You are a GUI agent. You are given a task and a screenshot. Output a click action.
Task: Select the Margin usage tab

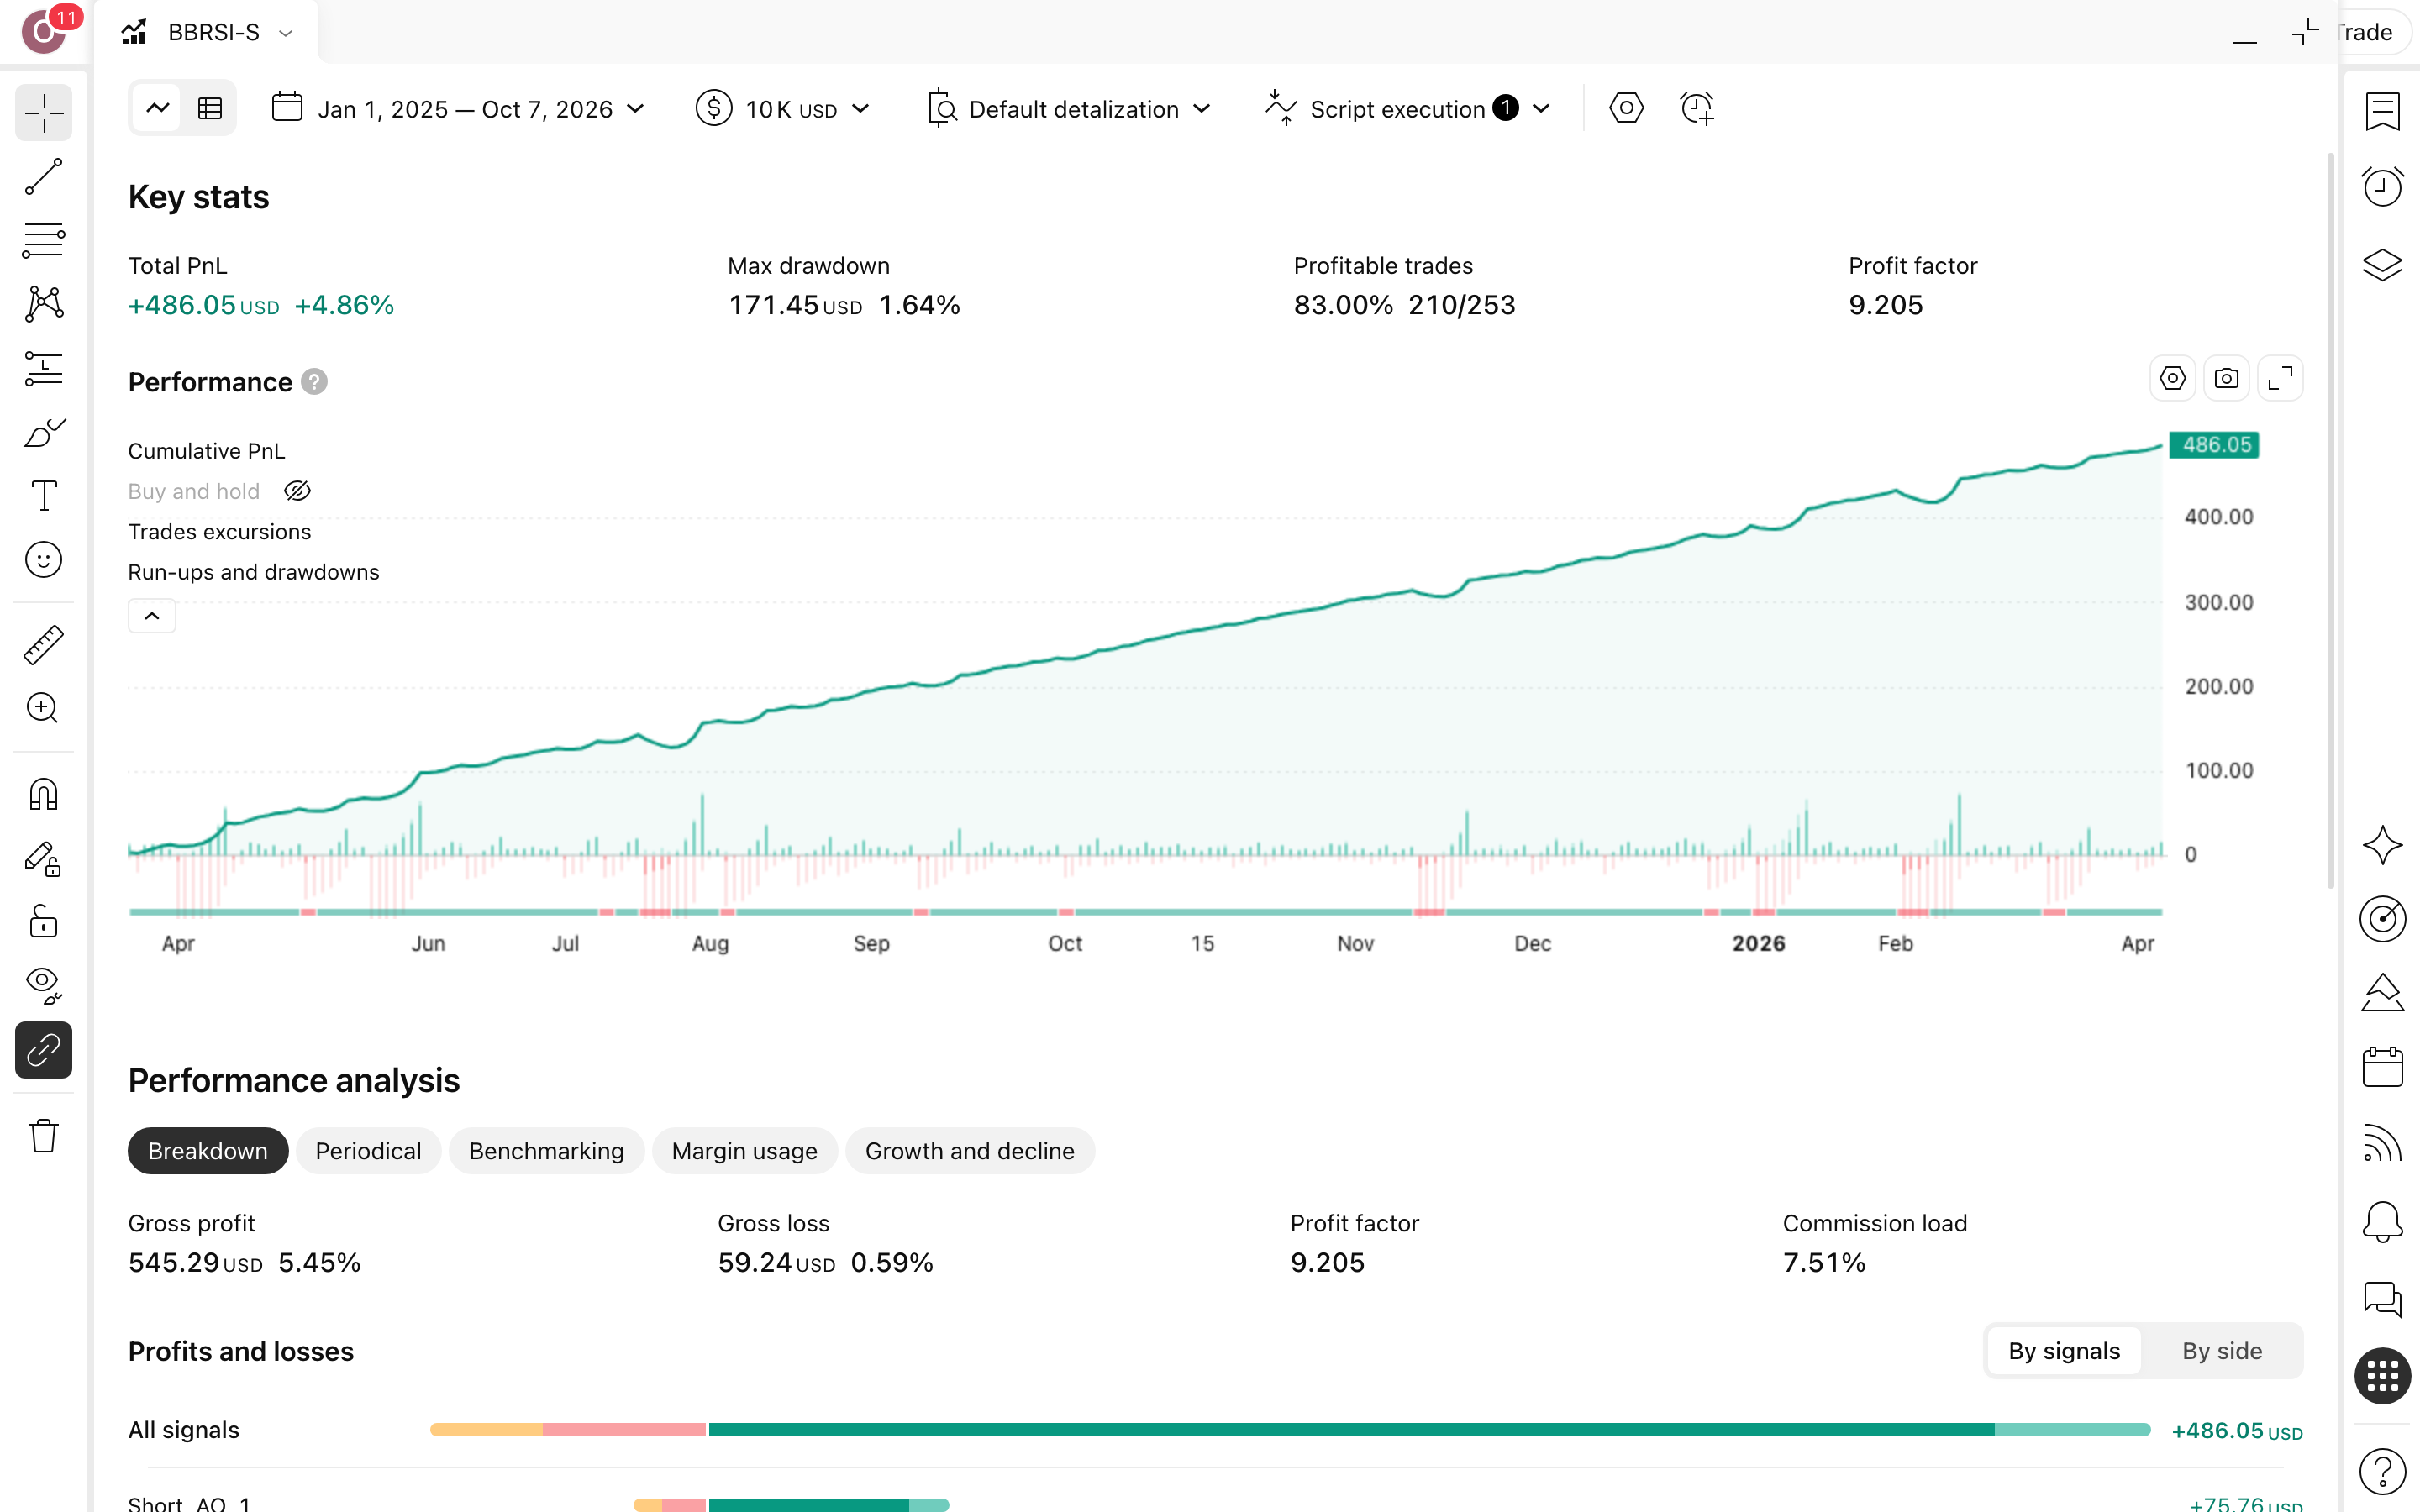744,1151
